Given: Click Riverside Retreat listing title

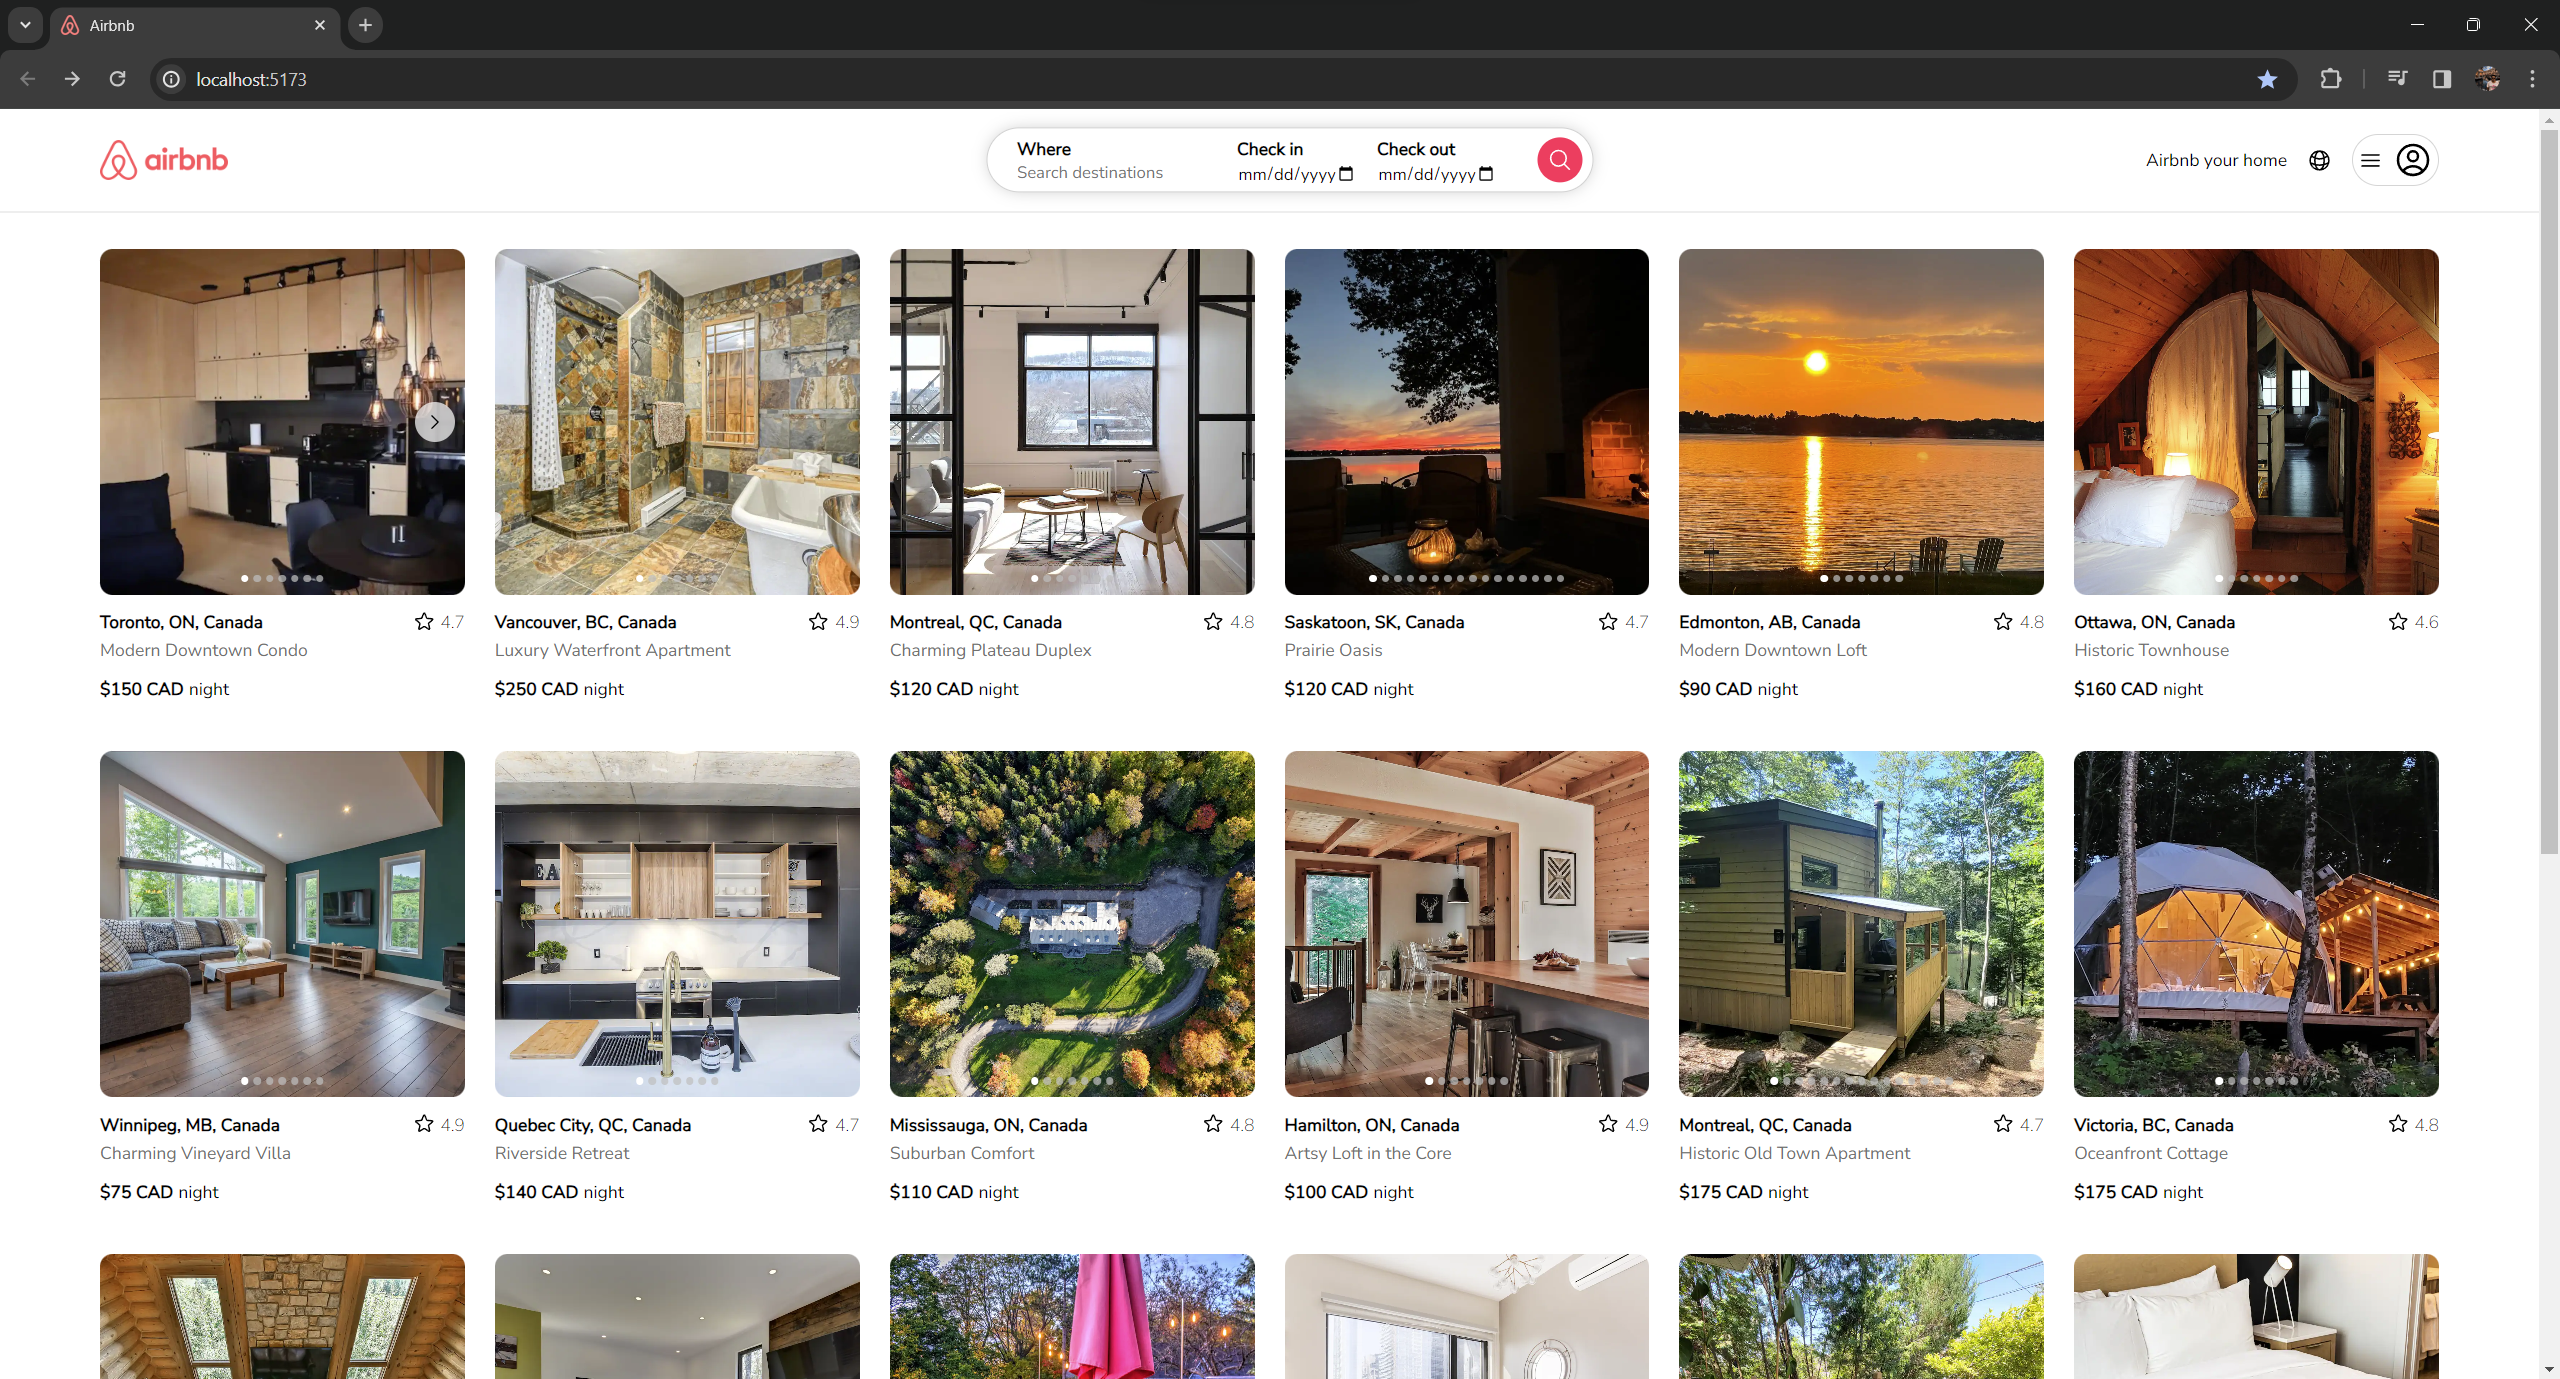Looking at the screenshot, I should click(x=562, y=1153).
